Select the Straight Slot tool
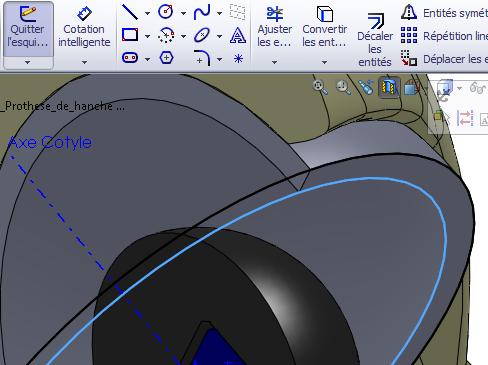This screenshot has width=488, height=365. point(130,58)
